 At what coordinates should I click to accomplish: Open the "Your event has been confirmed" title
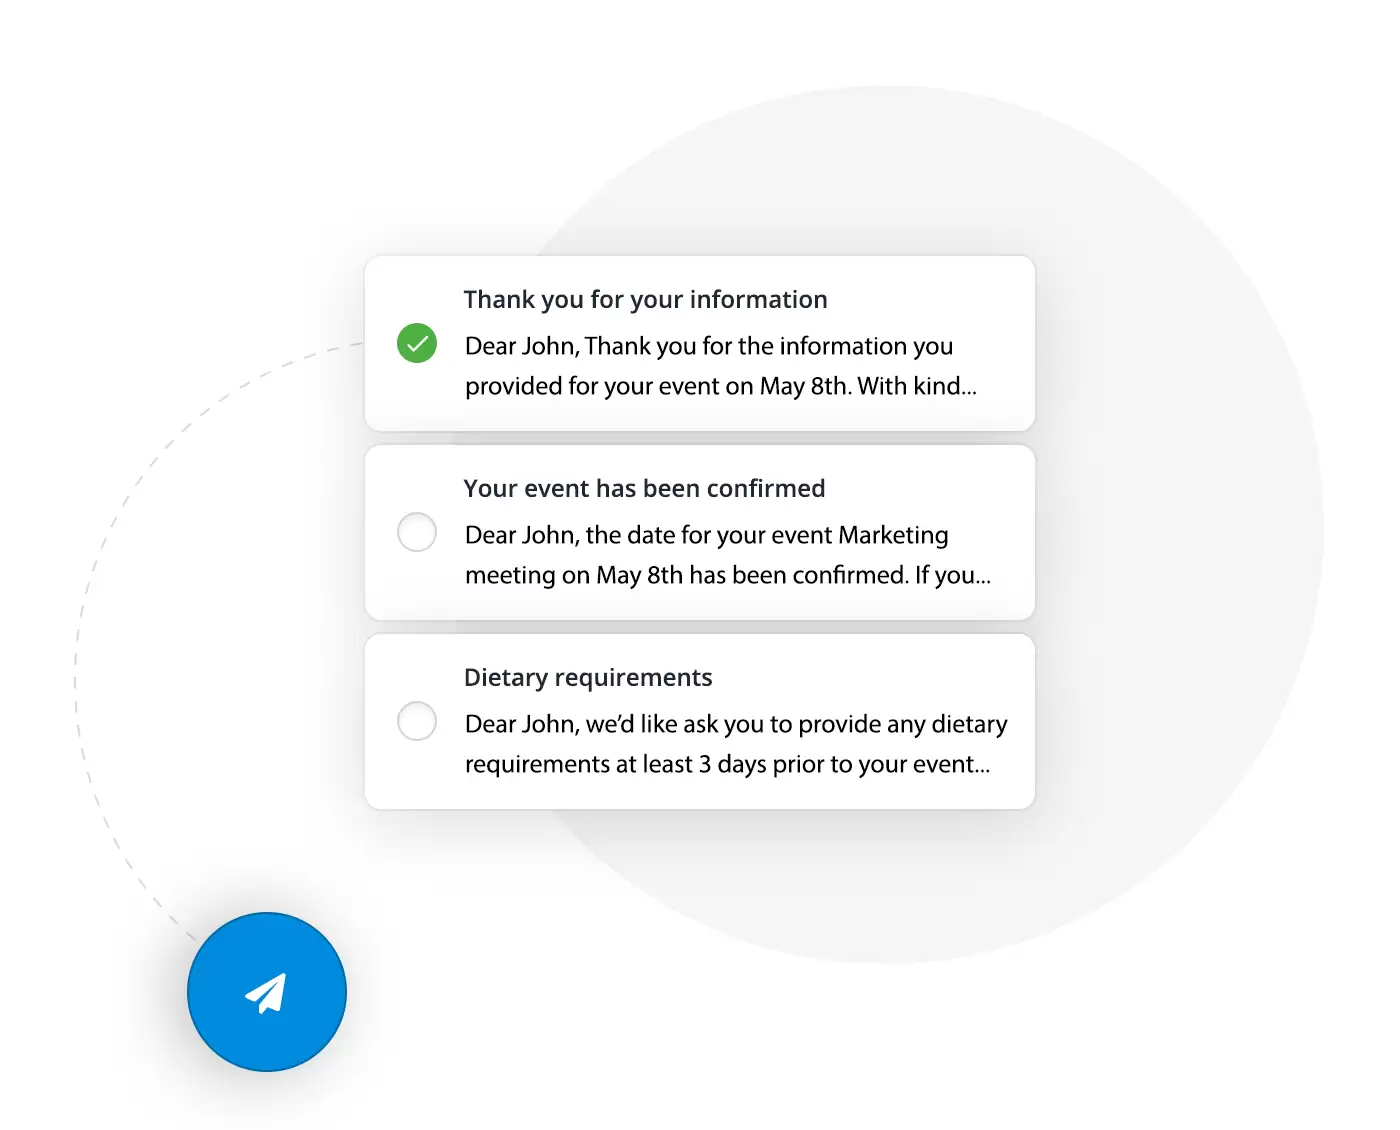(x=644, y=488)
